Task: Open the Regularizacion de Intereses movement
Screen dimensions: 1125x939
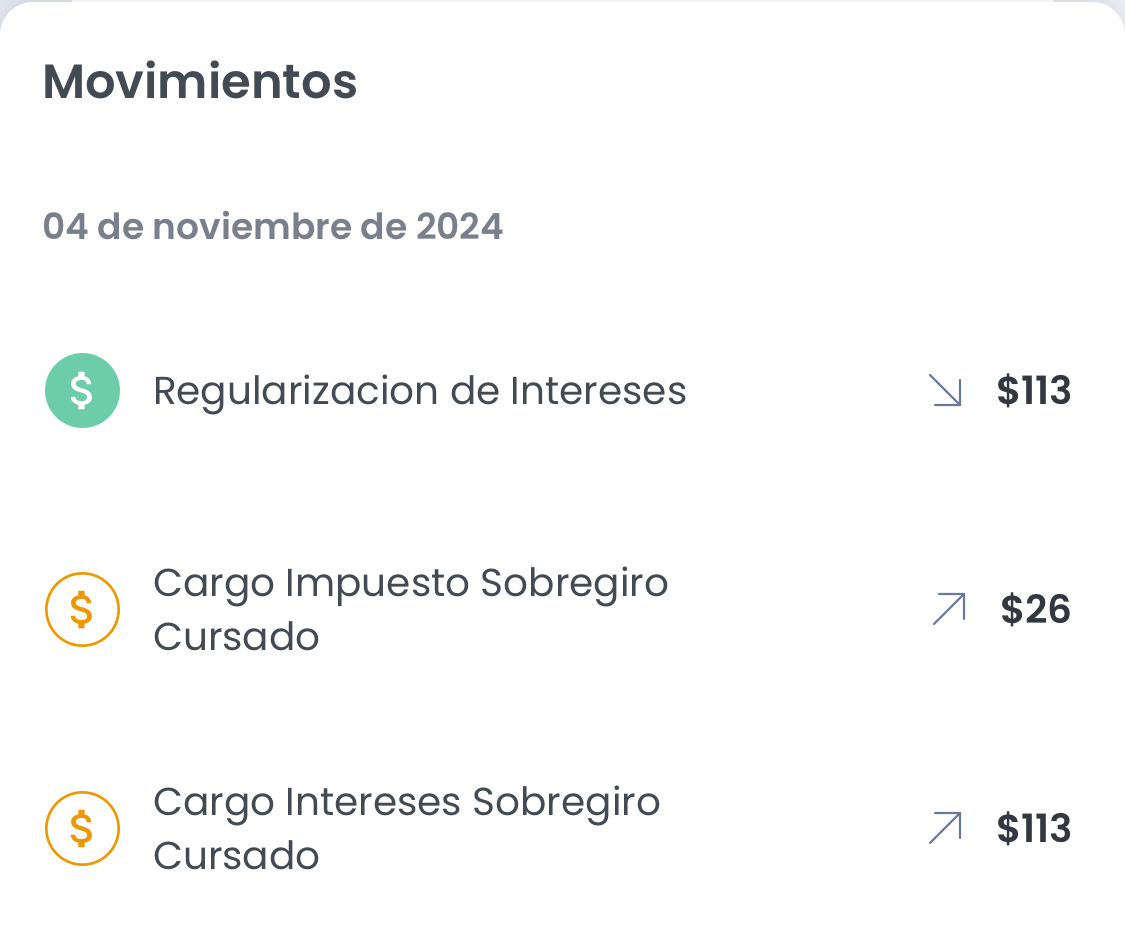Action: click(x=420, y=391)
